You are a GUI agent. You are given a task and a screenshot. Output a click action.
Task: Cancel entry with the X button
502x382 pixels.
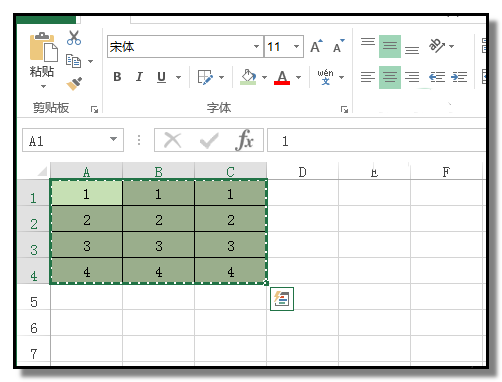173,140
